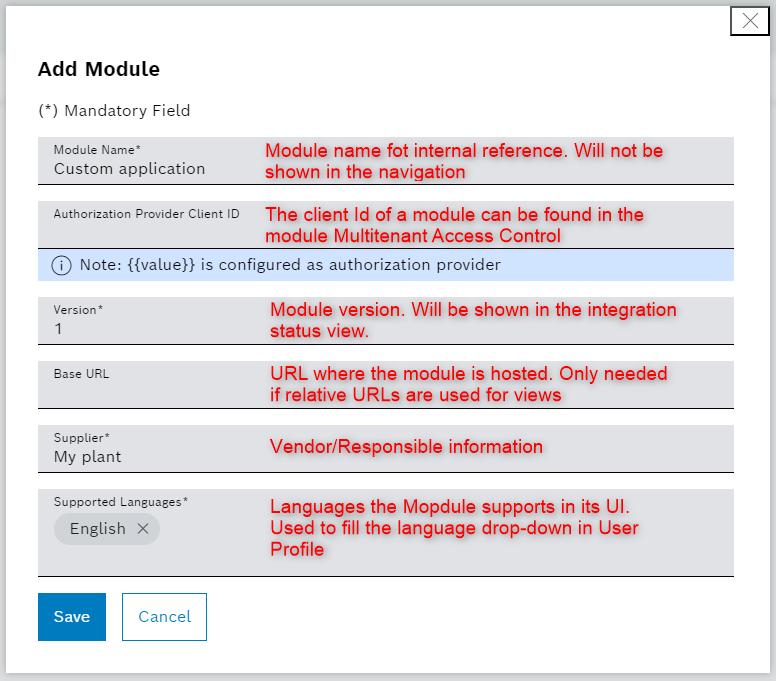Click the Vendor/Responsible information annotation
This screenshot has height=681, width=776.
406,447
